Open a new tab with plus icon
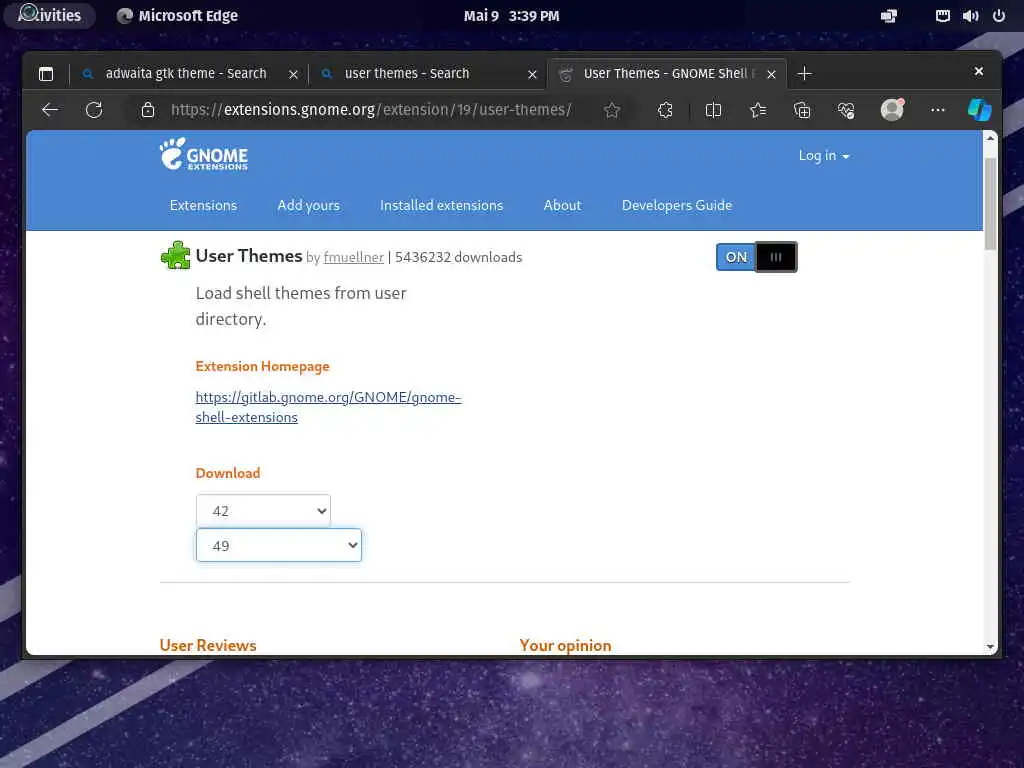The image size is (1024, 768). 805,74
